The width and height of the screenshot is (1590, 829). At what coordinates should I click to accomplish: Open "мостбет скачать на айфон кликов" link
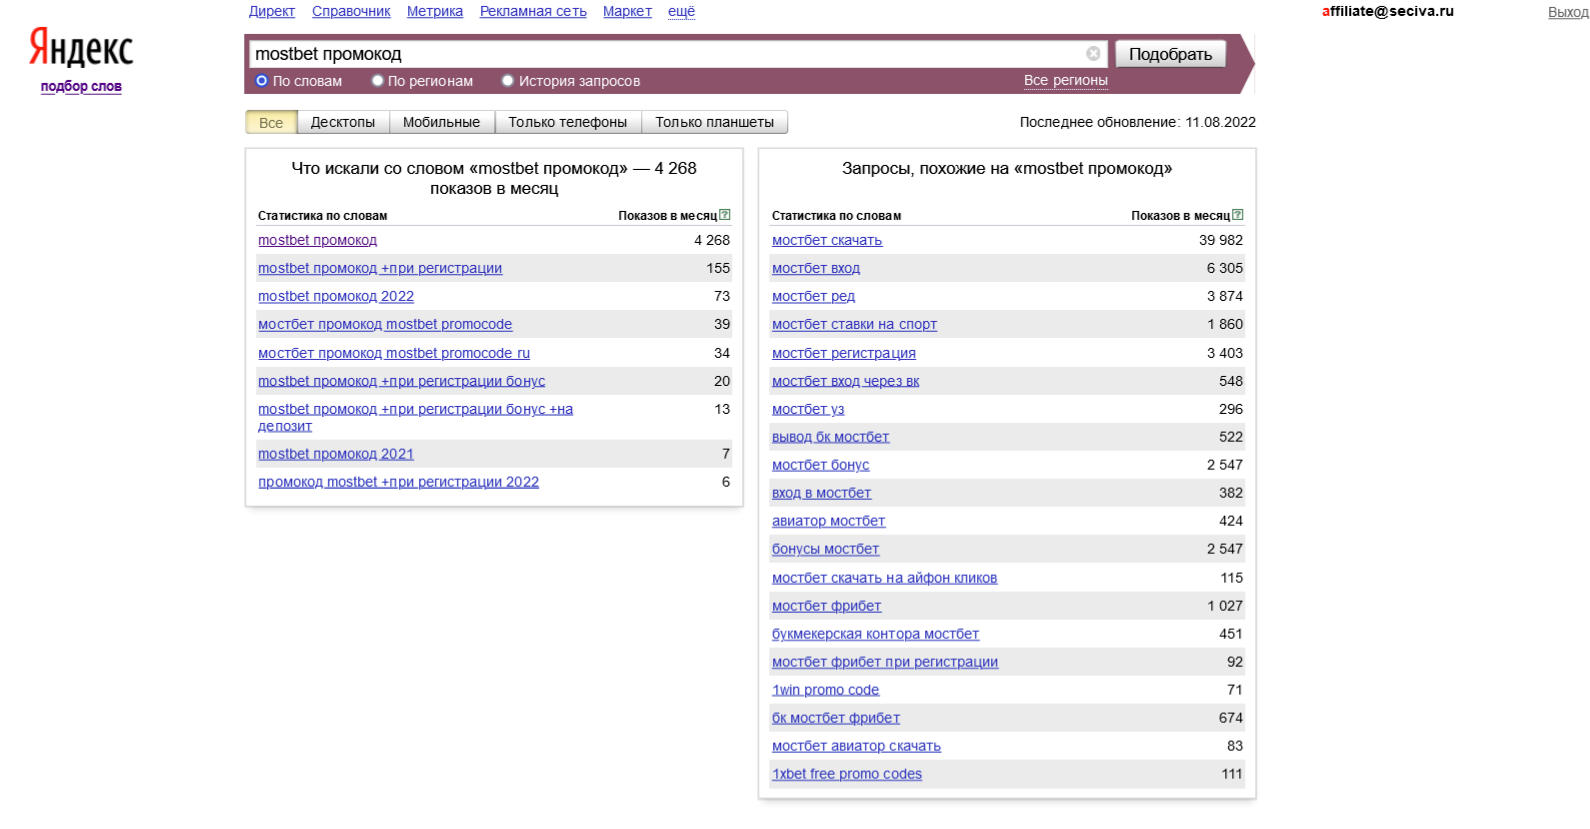tap(885, 578)
